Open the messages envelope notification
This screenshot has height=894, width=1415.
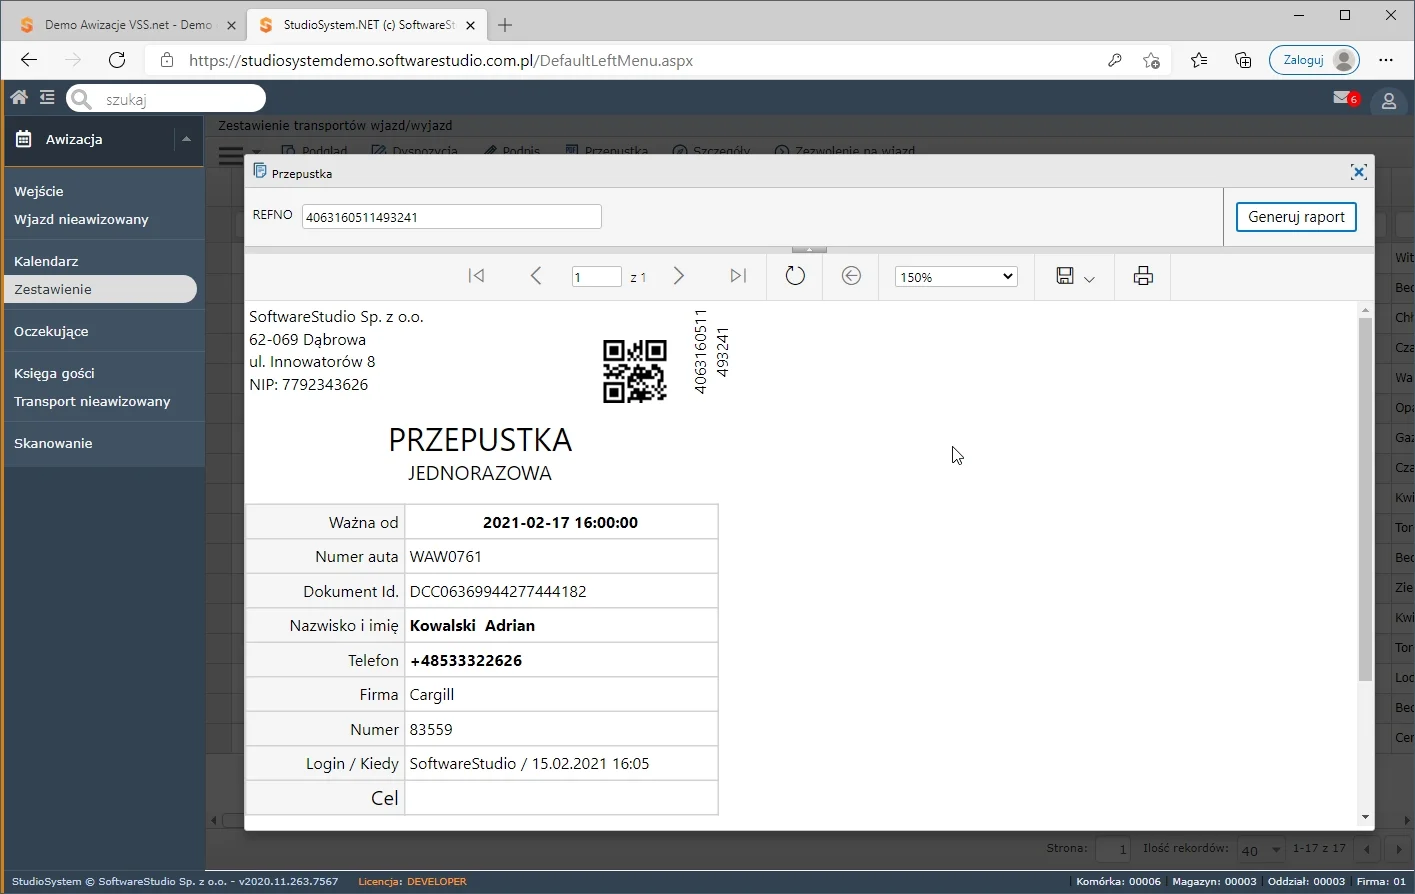pyautogui.click(x=1343, y=98)
